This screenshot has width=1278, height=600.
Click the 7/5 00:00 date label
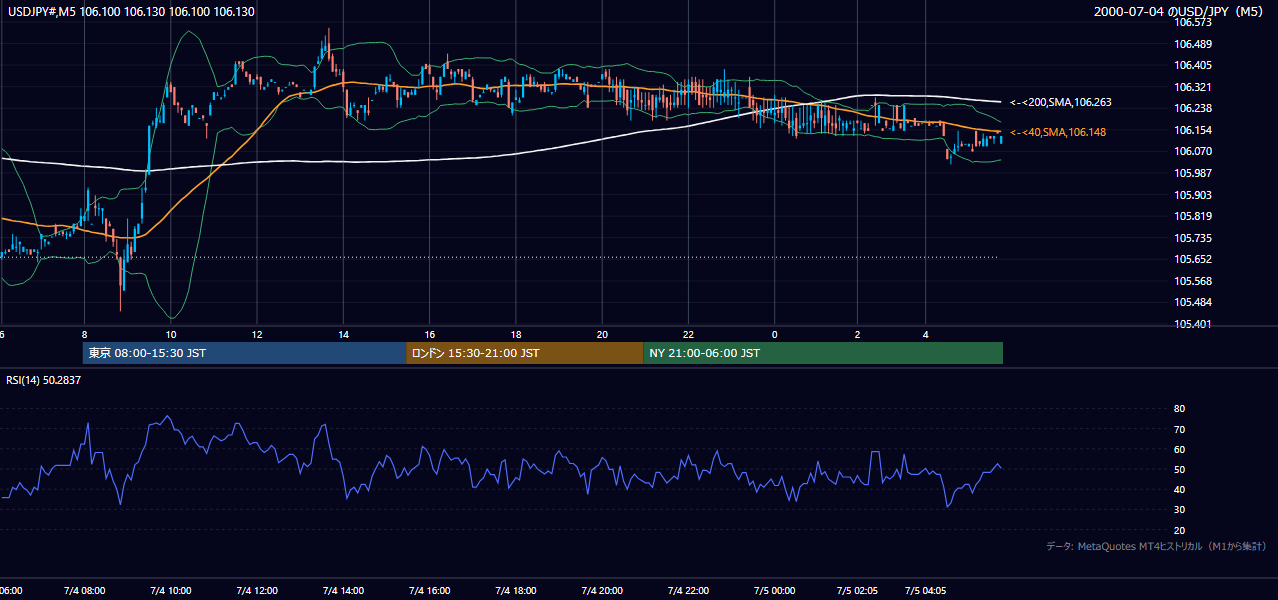click(774, 590)
